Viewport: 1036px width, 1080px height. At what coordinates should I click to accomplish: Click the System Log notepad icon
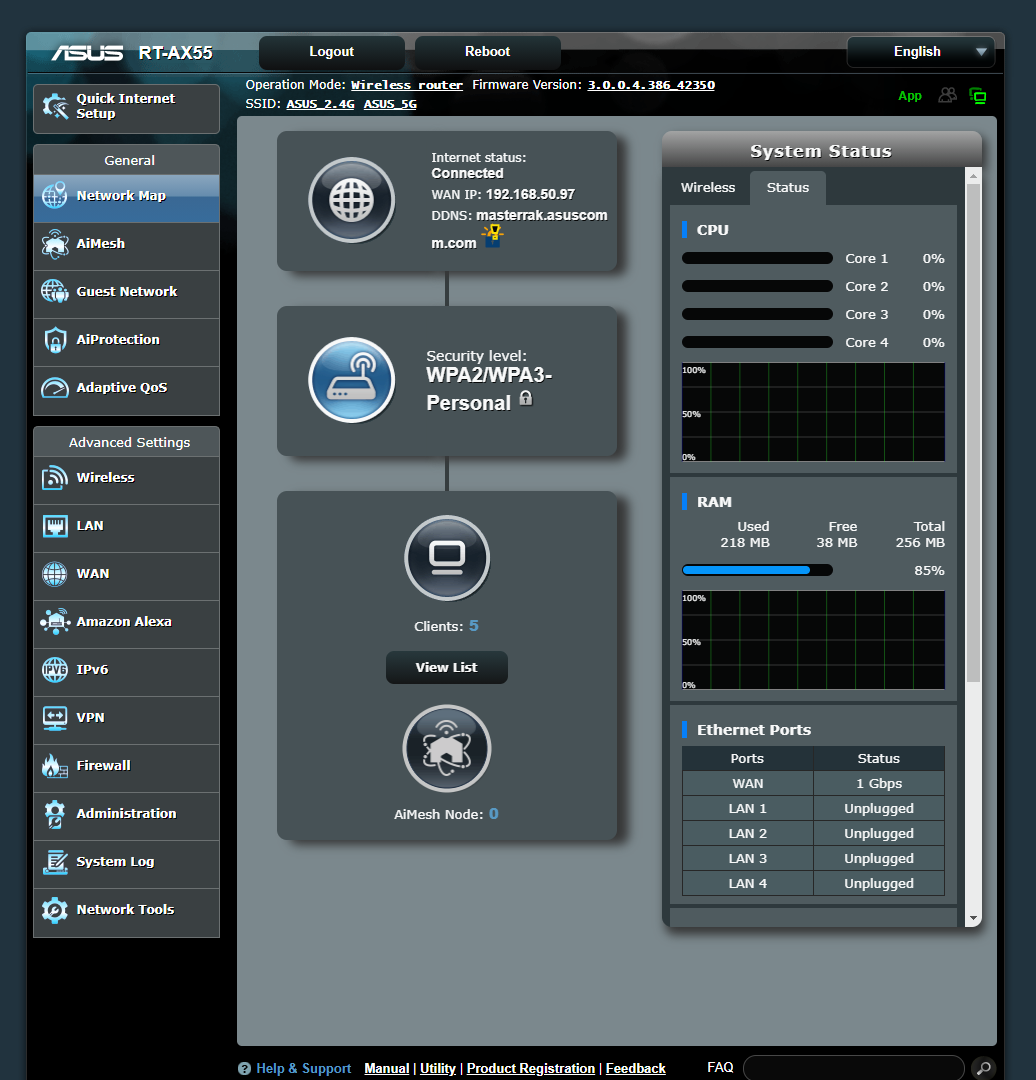pyautogui.click(x=54, y=862)
